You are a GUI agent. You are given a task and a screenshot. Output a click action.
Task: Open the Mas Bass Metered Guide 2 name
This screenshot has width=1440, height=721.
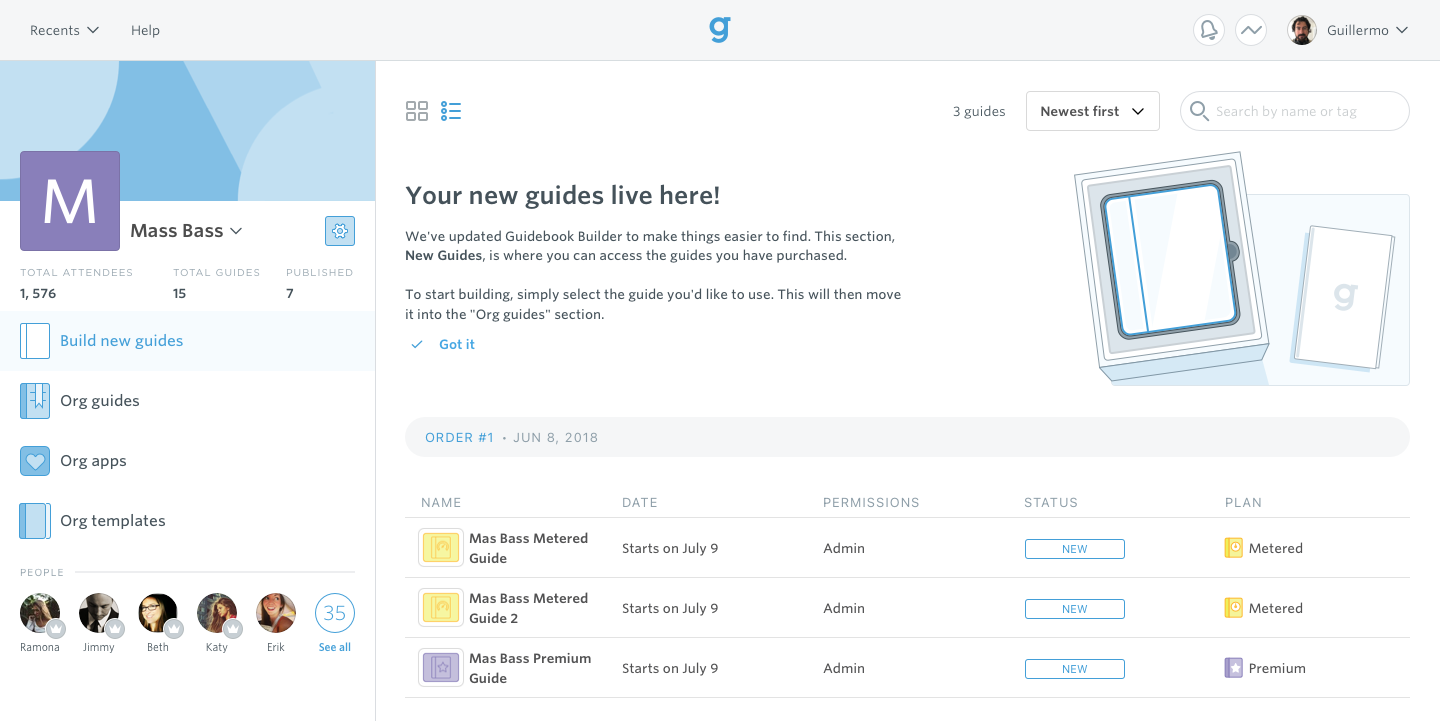point(529,608)
